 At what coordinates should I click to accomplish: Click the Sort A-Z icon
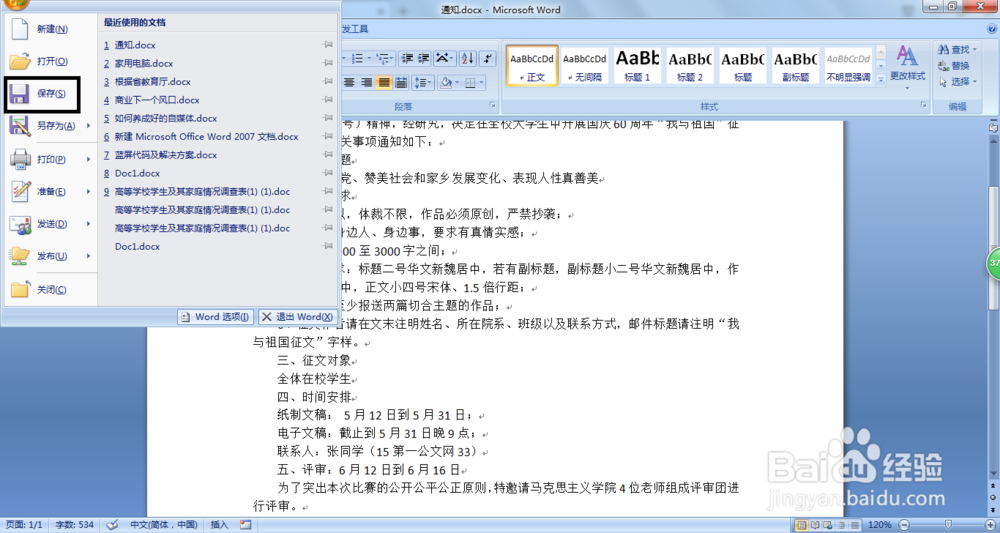467,59
